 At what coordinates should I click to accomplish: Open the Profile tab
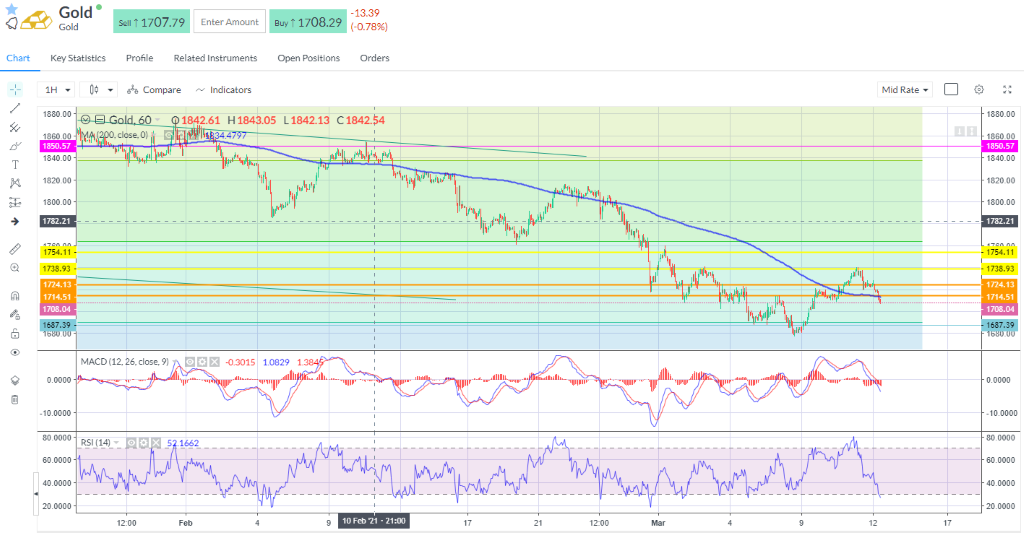(139, 58)
